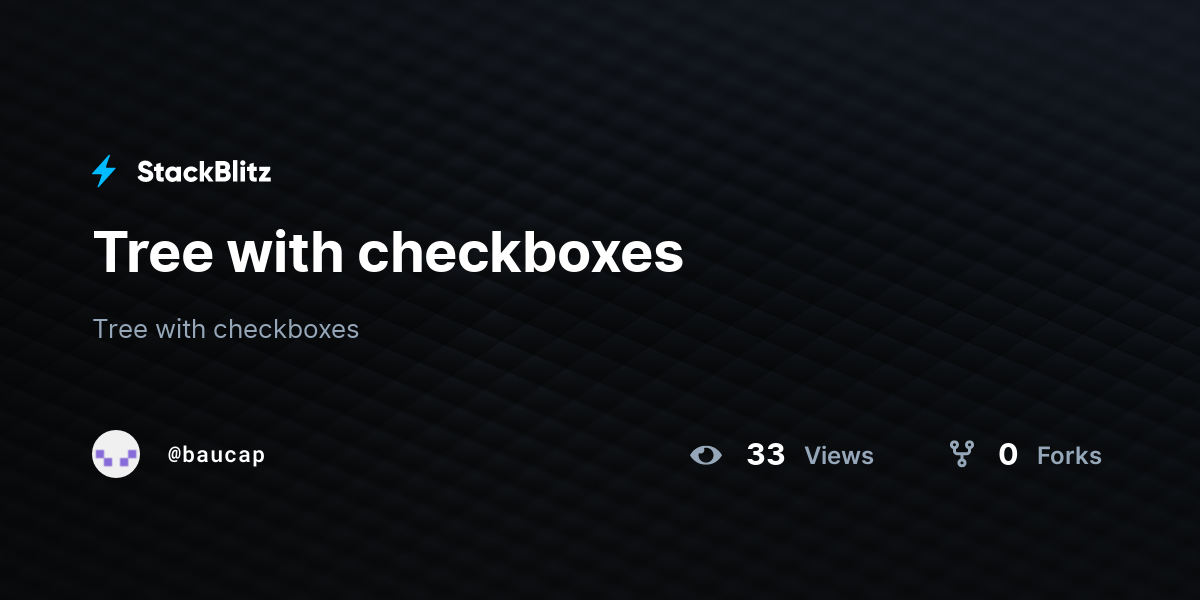Viewport: 1200px width, 600px height.
Task: Click the StackBlitz lightning bolt logo
Action: tap(104, 172)
